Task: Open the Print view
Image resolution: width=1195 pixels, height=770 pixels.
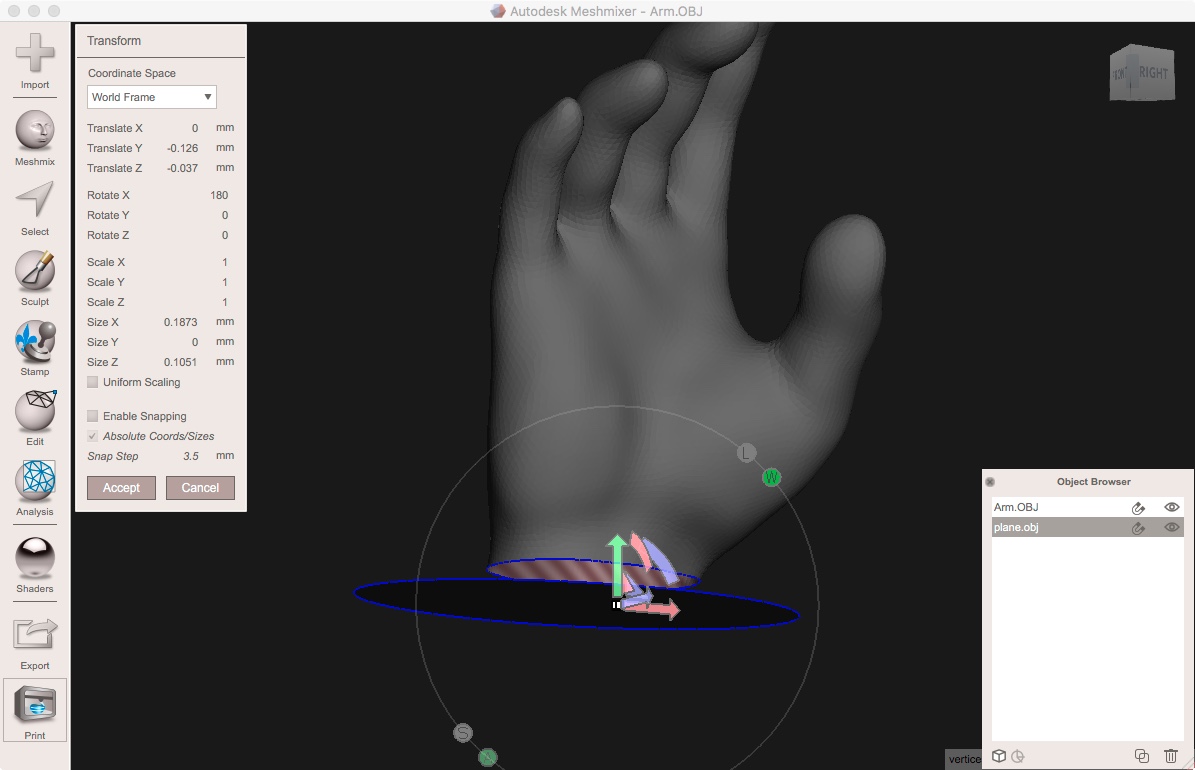Action: 35,712
